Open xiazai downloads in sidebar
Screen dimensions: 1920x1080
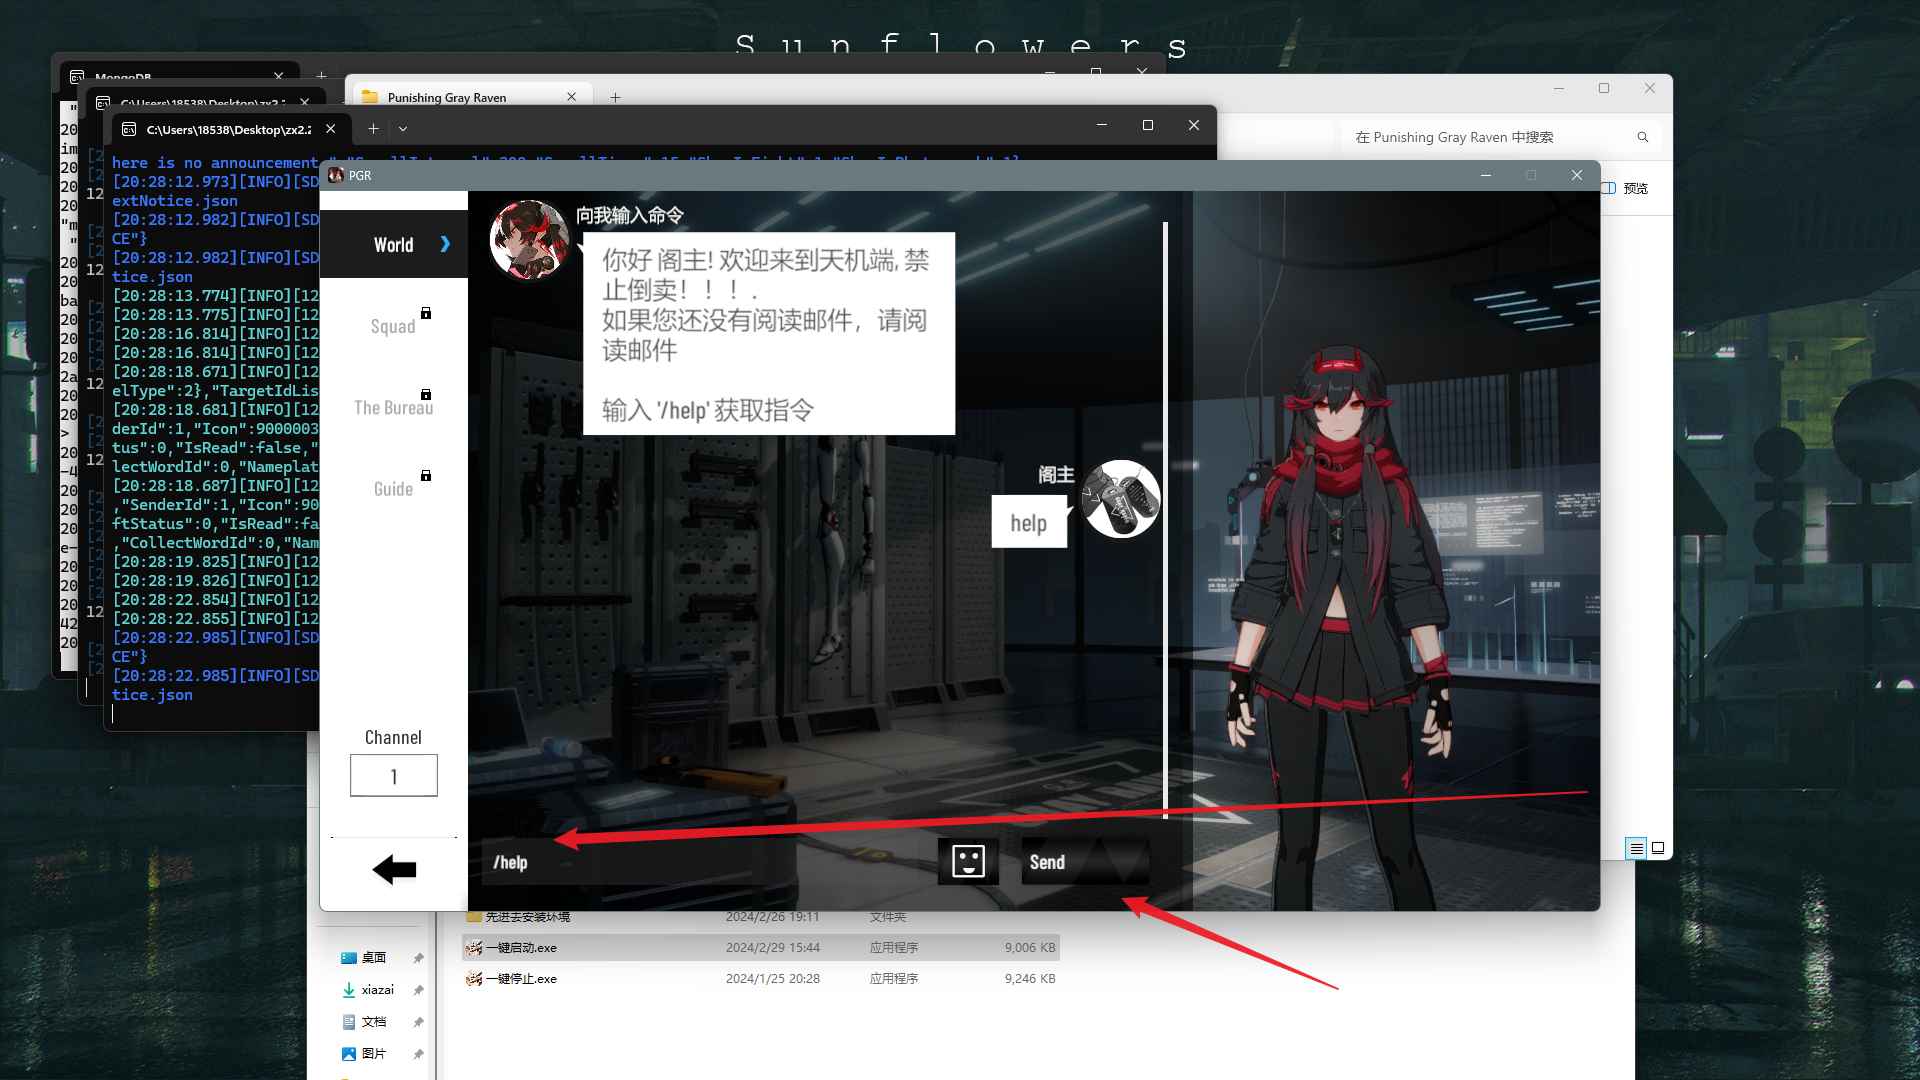click(x=377, y=989)
